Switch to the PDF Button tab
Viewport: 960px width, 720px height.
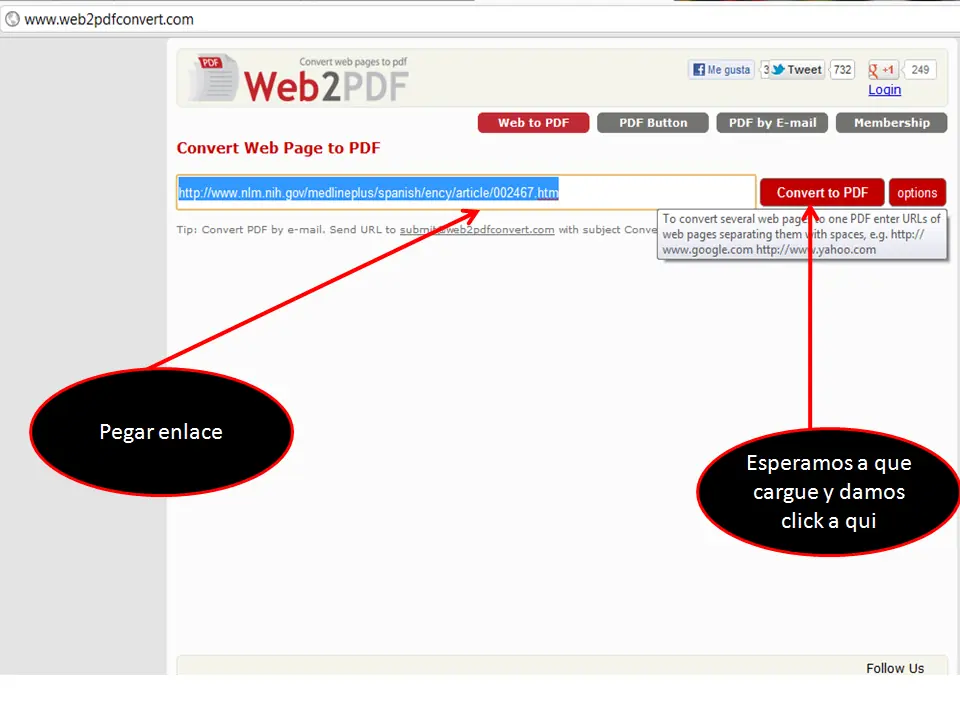(x=653, y=122)
